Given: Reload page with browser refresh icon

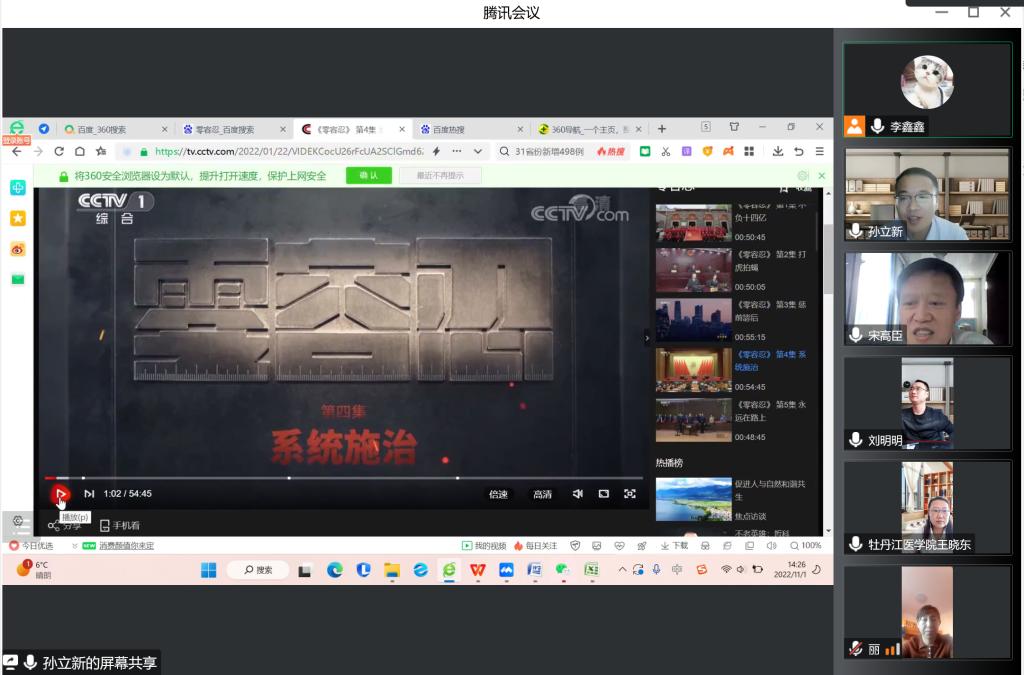Looking at the screenshot, I should (59, 152).
